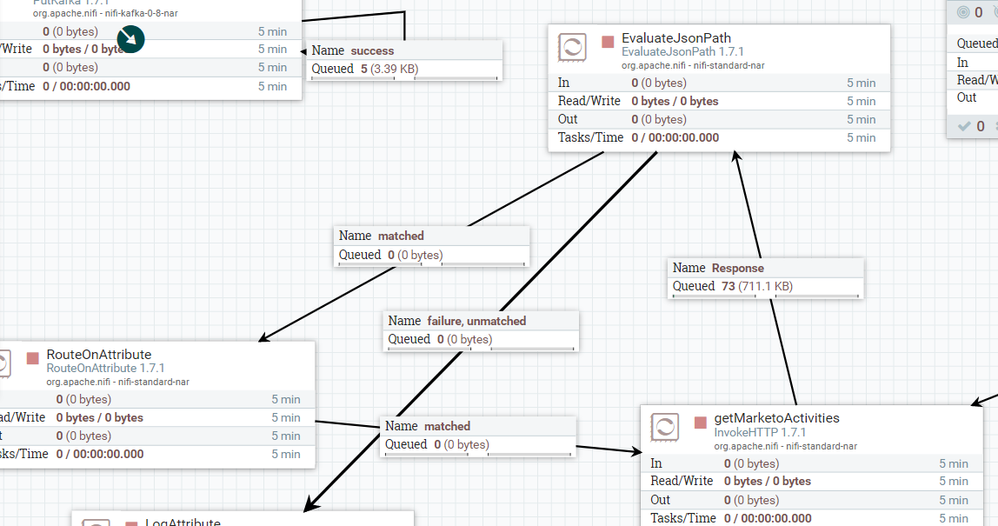Screen dimensions: 998x526
Task: Click the checkmark count in process group
Action: pos(973,126)
